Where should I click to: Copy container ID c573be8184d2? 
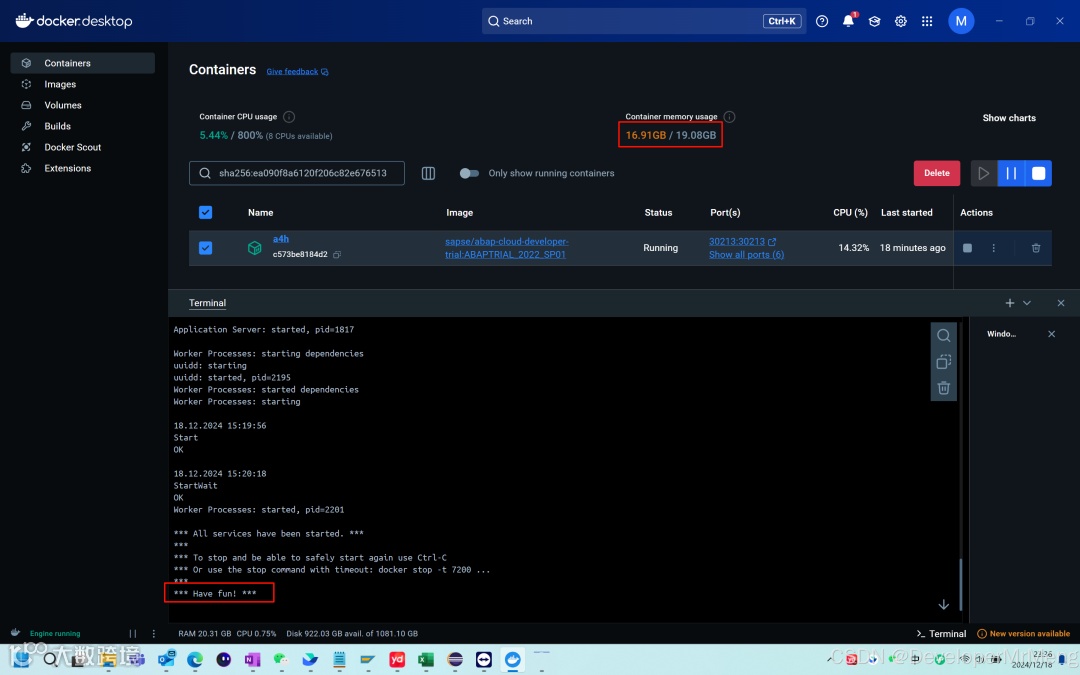click(337, 254)
